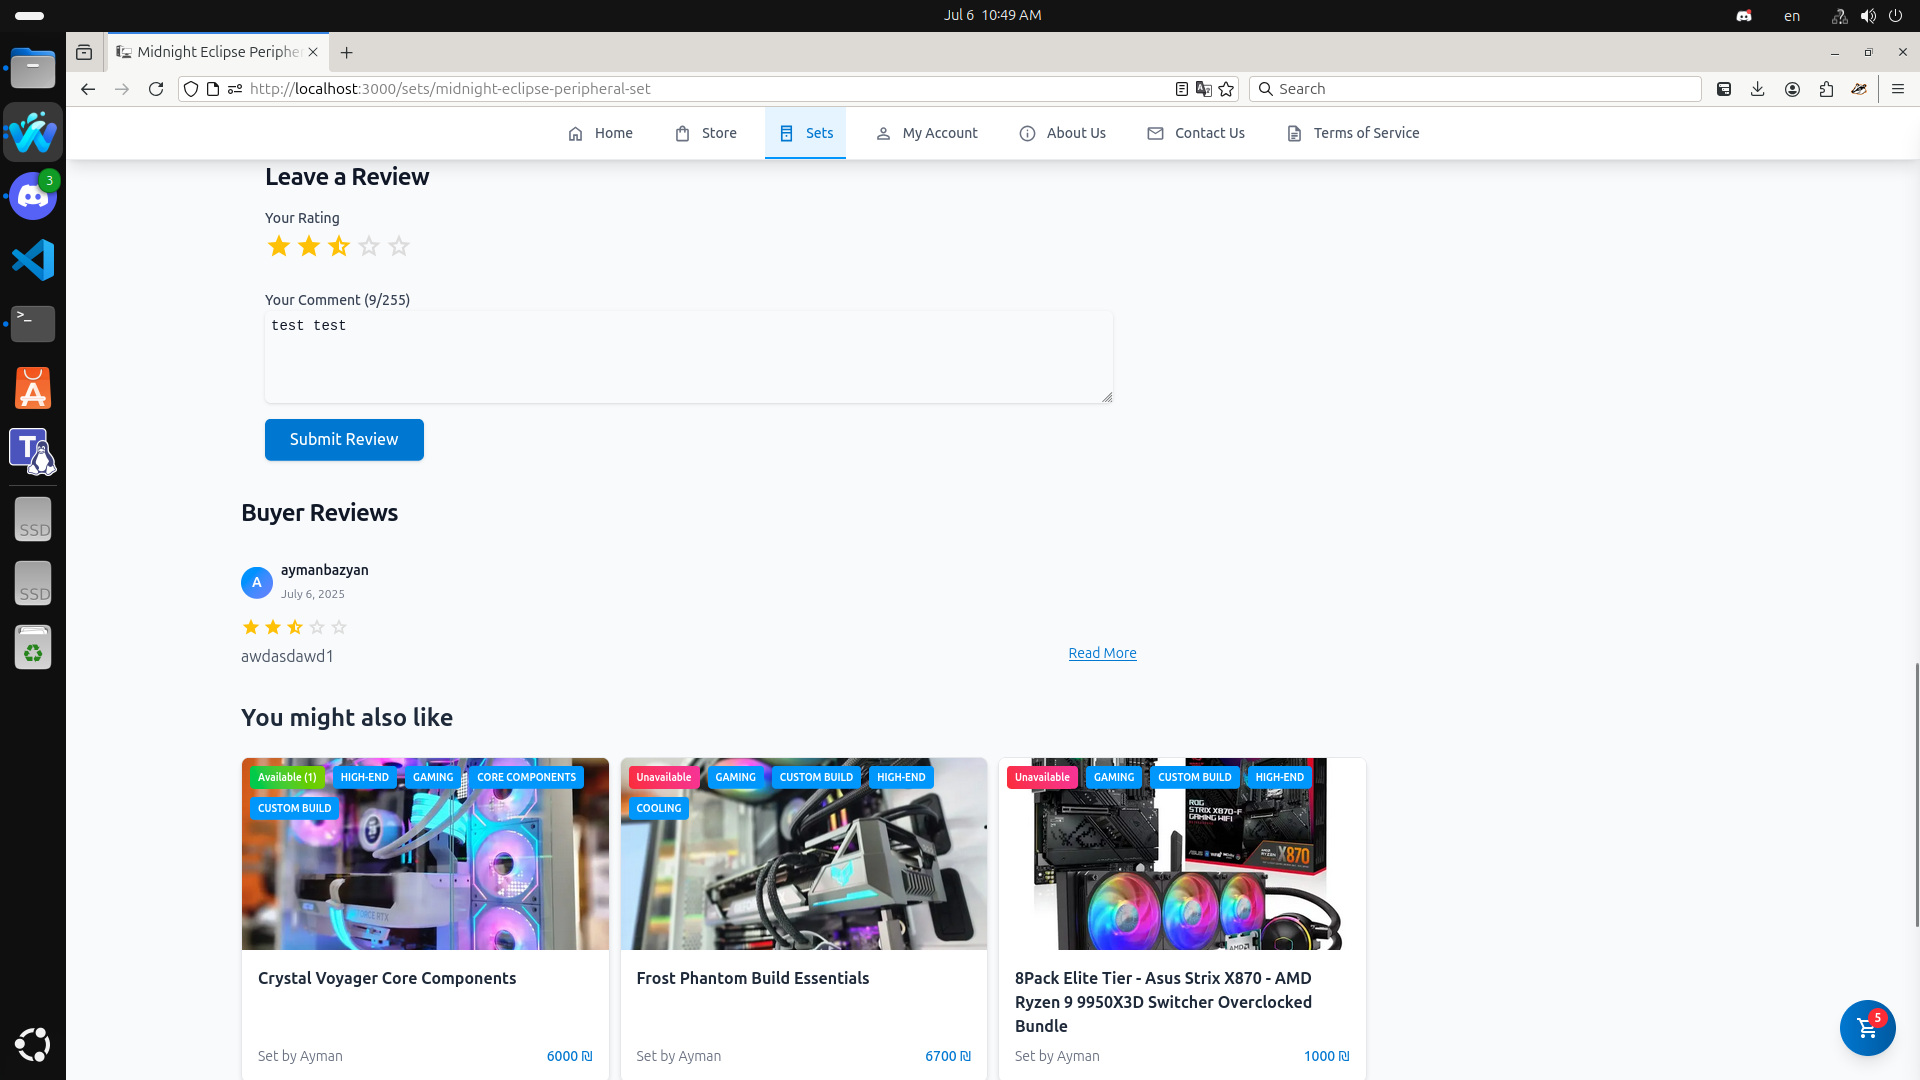
Task: Open reader view icon in address bar
Action: (1181, 89)
